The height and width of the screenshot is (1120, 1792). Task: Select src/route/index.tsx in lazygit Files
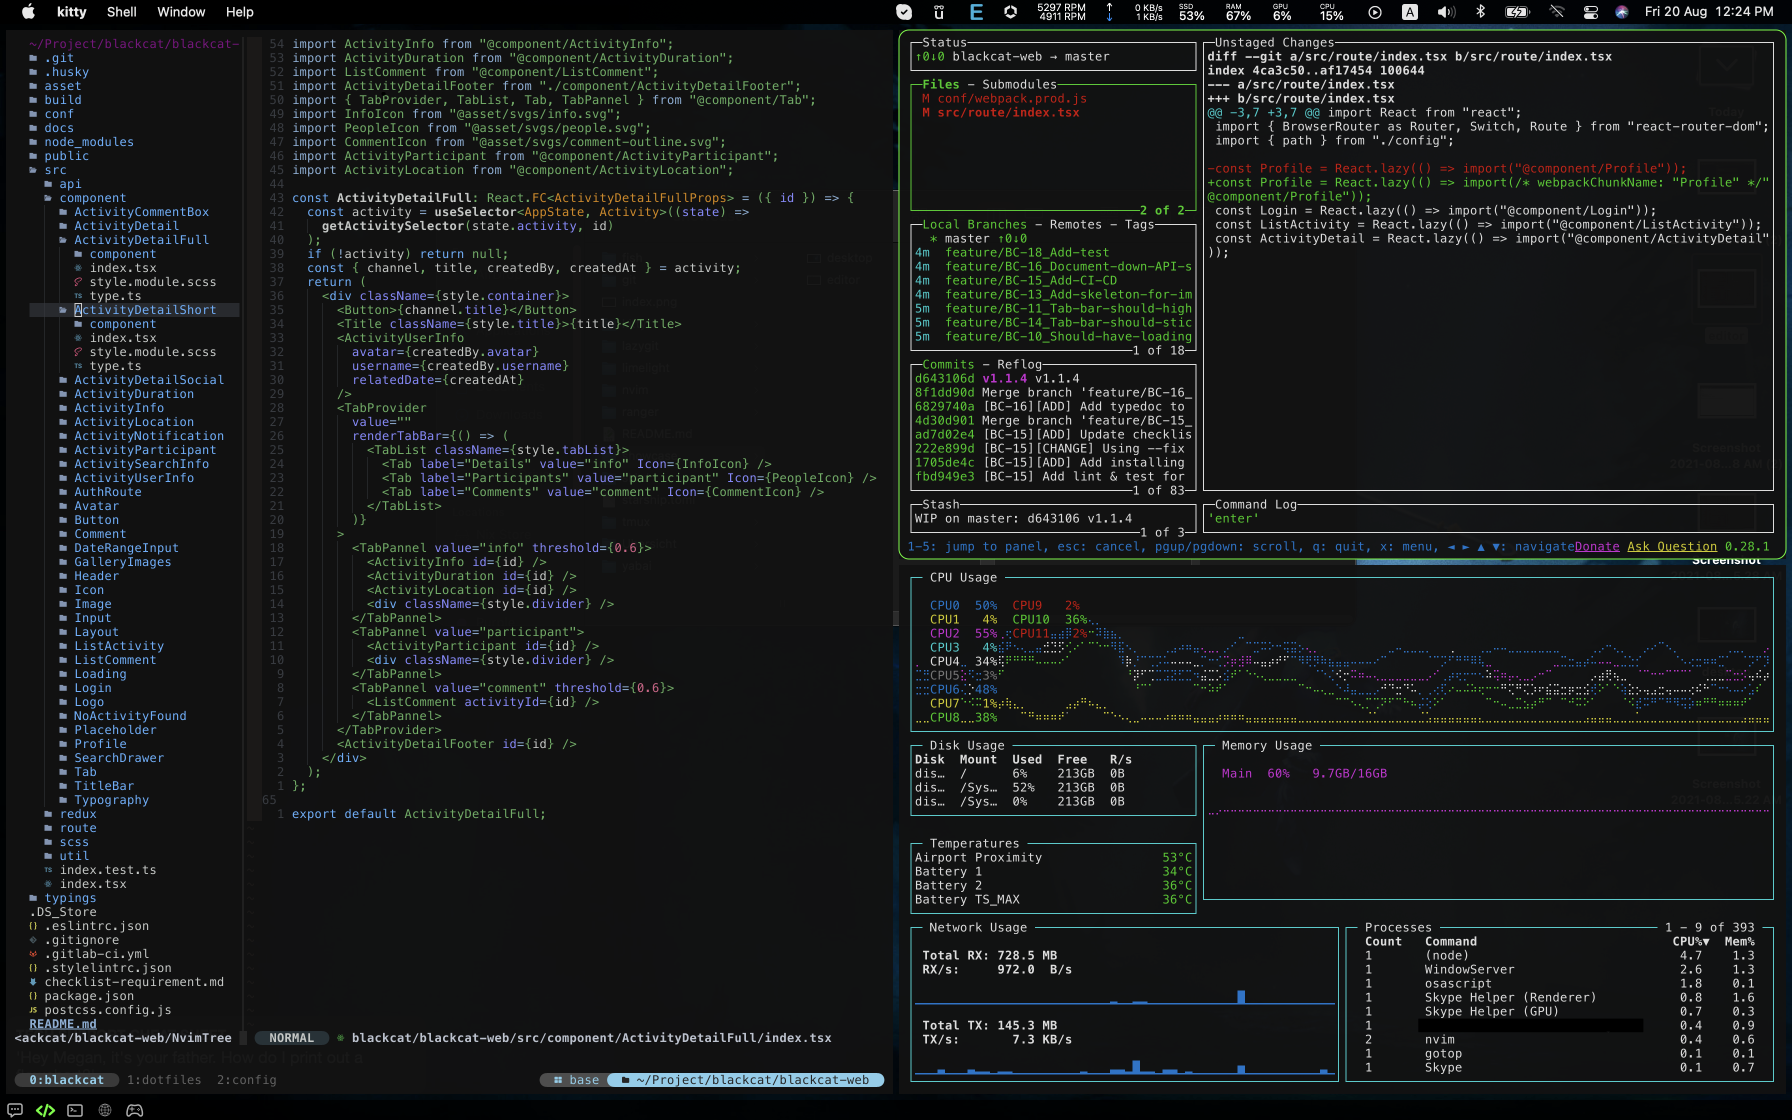click(1000, 113)
